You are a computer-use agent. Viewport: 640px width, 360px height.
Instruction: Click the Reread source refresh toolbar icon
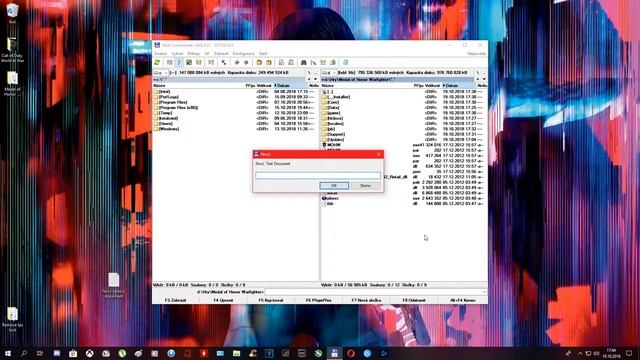157,62
